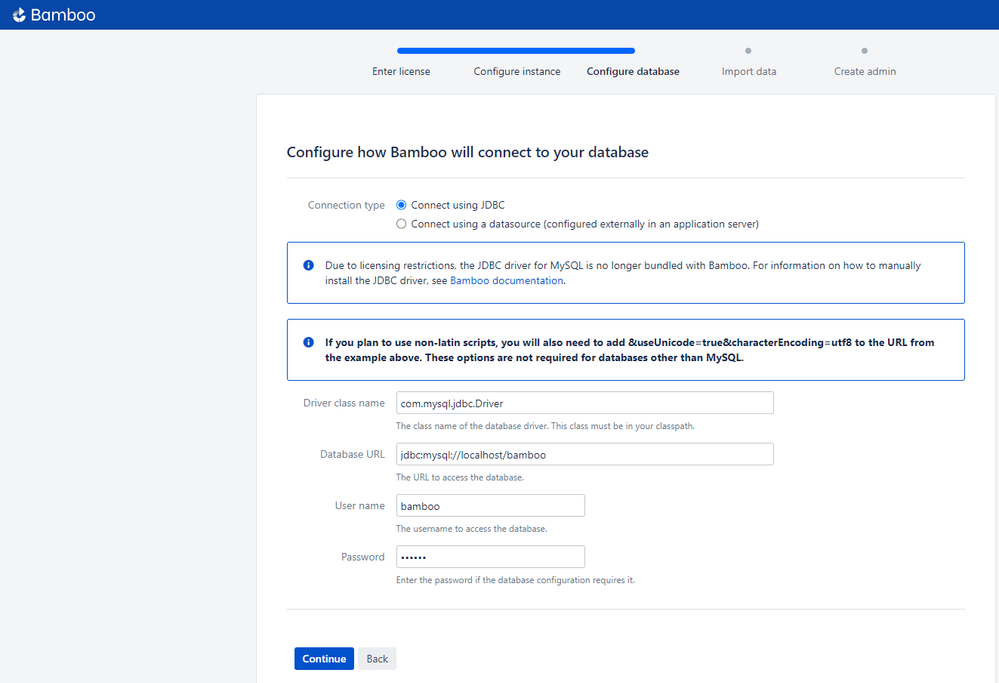
Task: Click the datasource connection option label
Action: pos(585,224)
